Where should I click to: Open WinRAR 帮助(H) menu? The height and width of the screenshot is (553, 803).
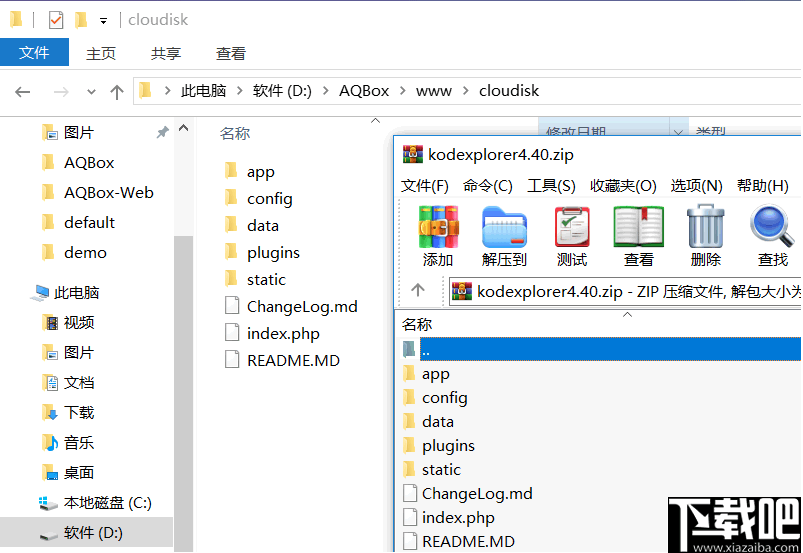(763, 185)
